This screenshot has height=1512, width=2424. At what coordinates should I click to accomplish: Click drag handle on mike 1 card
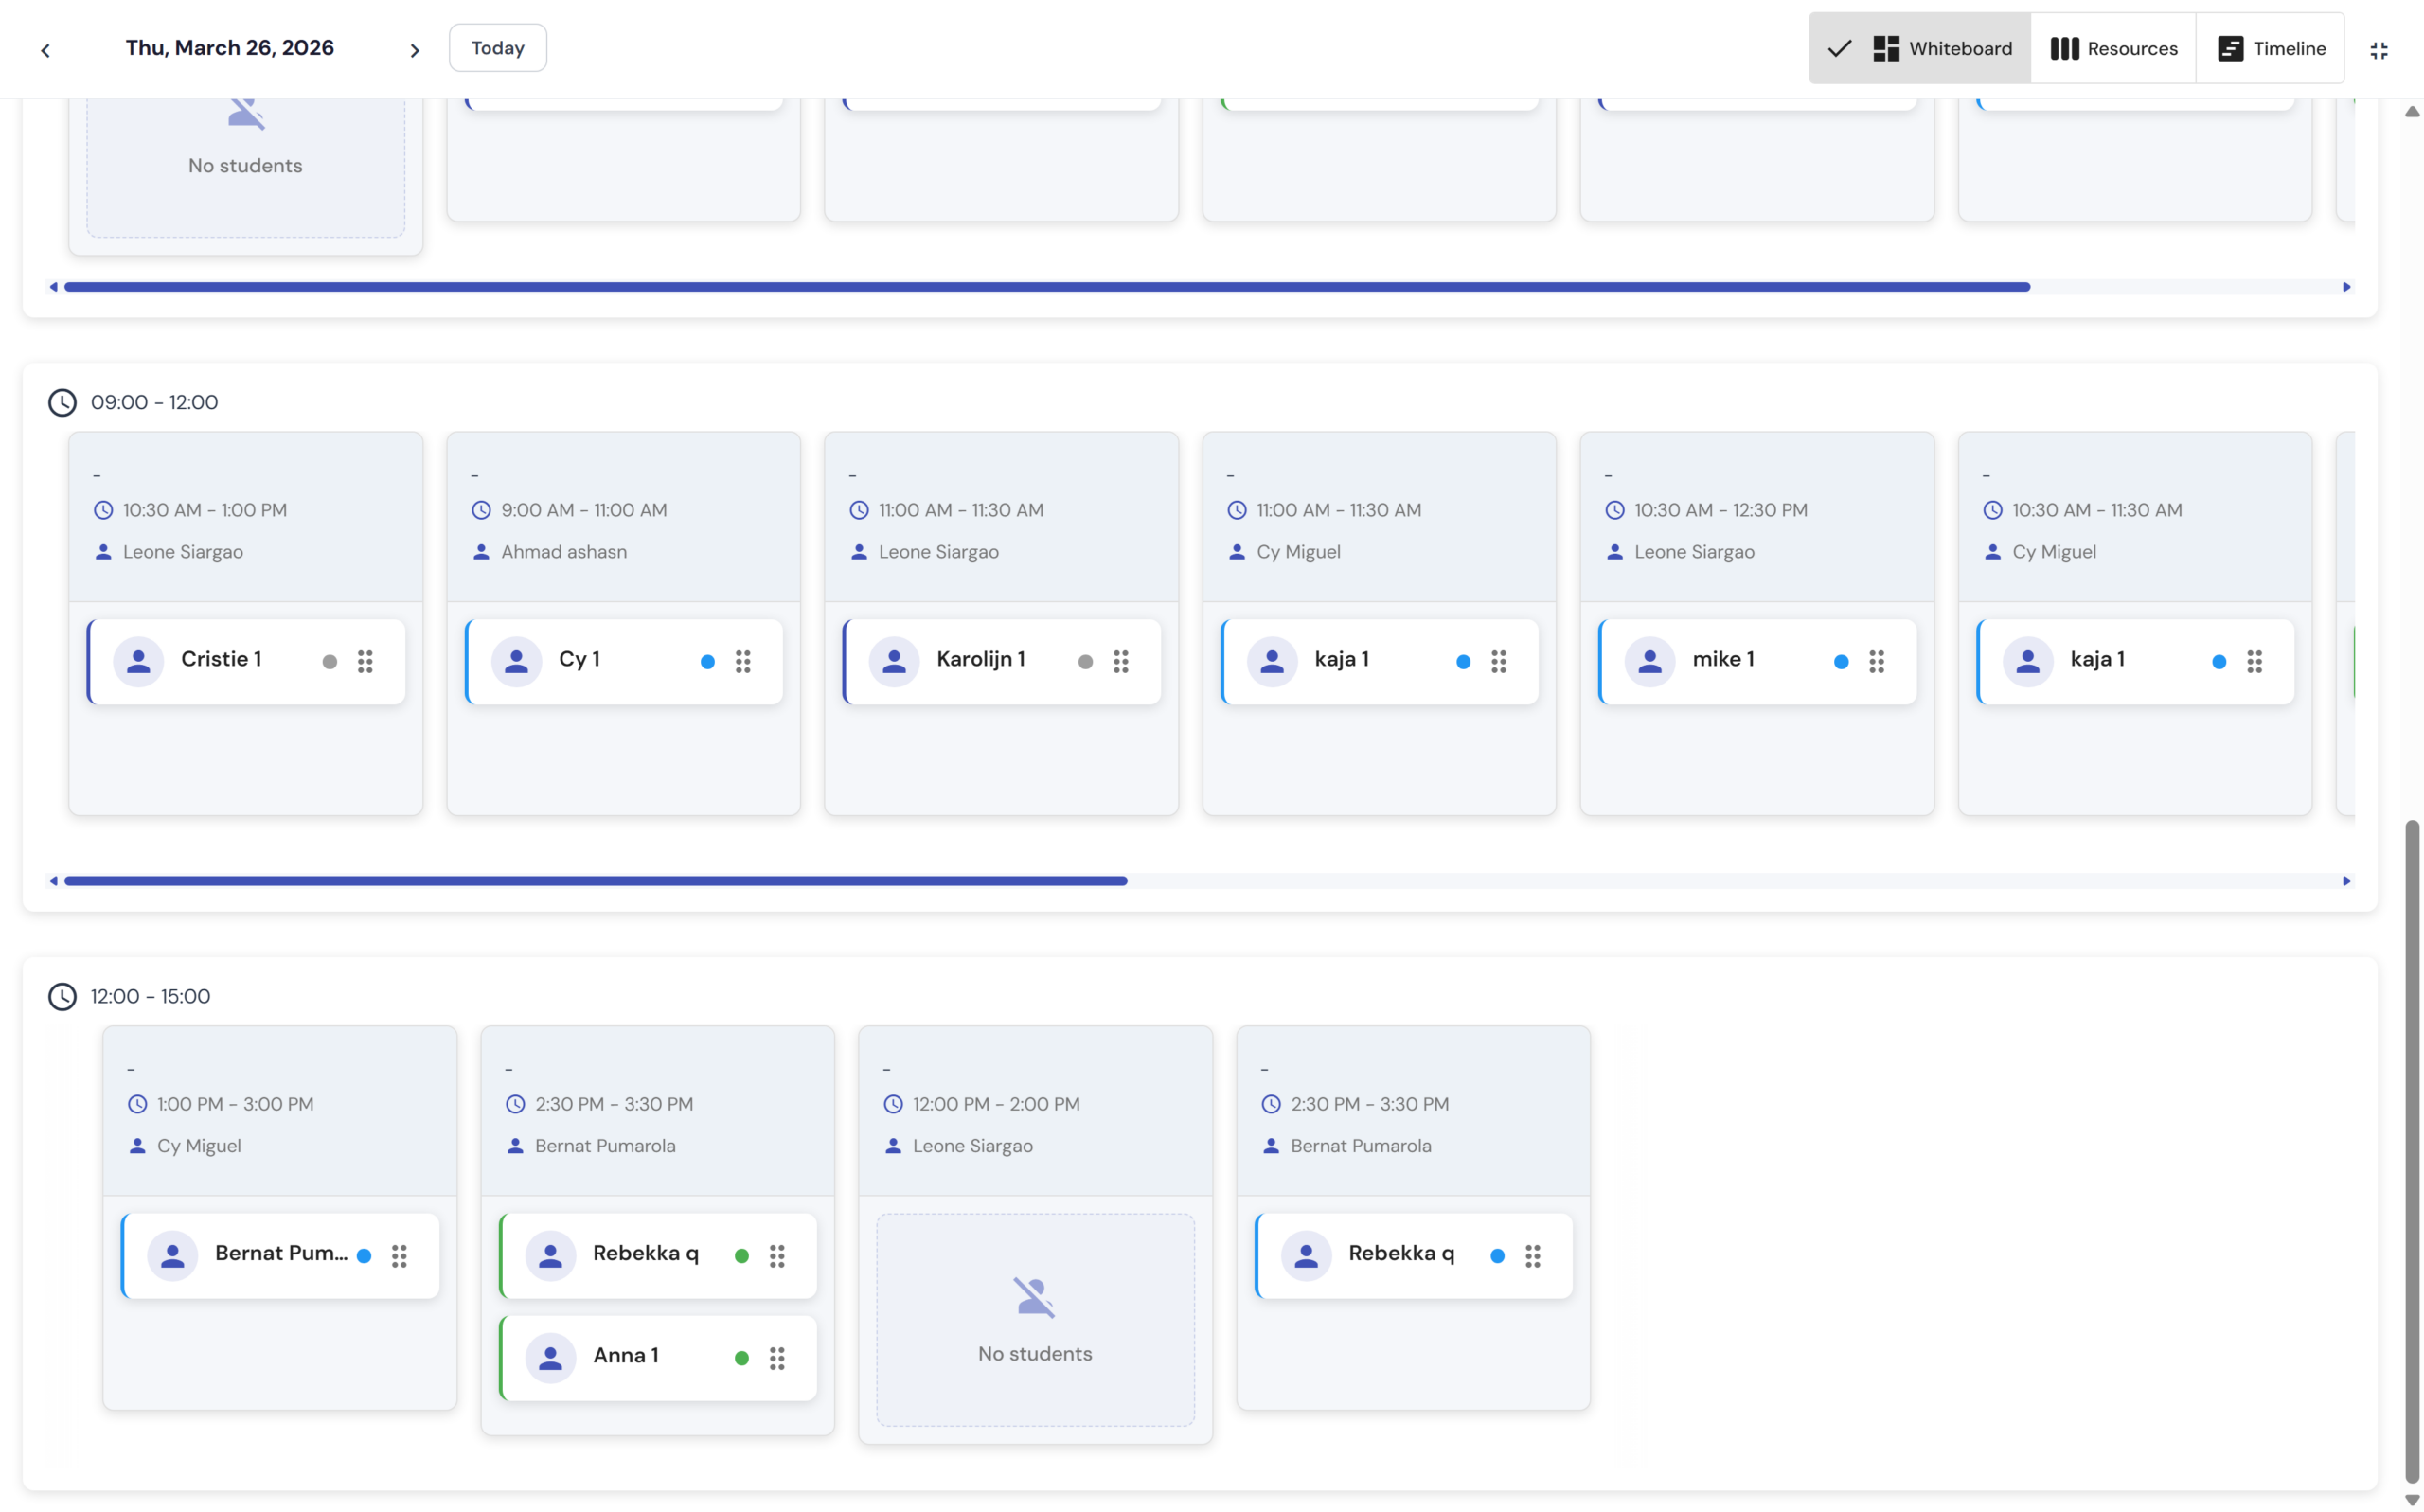tap(1876, 661)
